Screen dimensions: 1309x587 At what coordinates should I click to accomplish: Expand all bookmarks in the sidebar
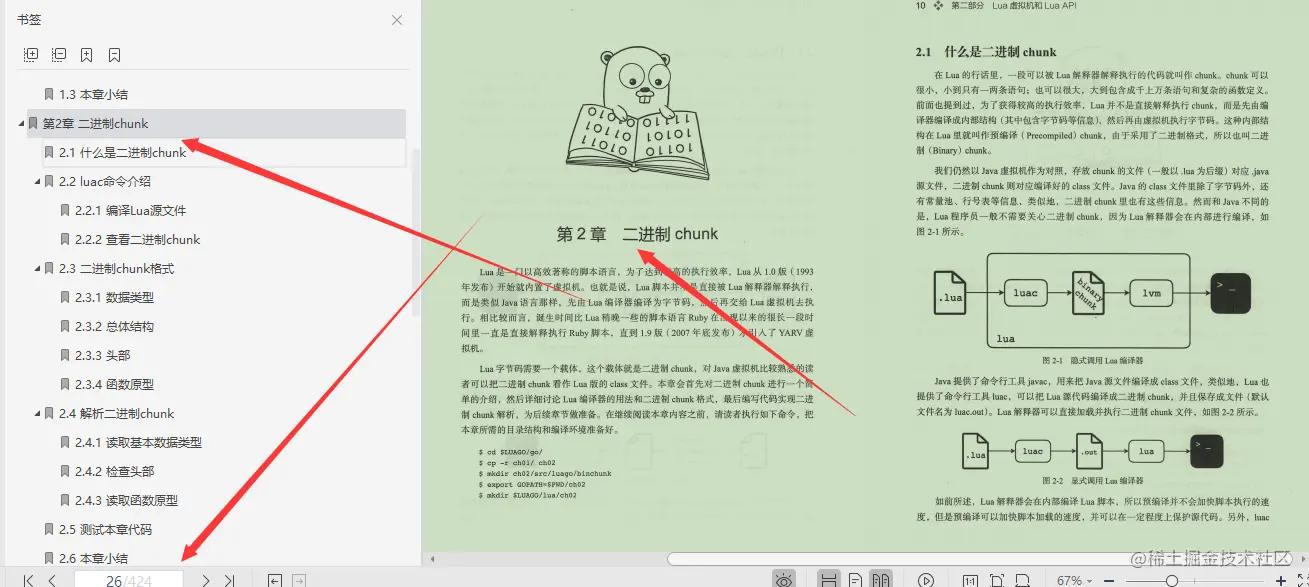[31, 55]
